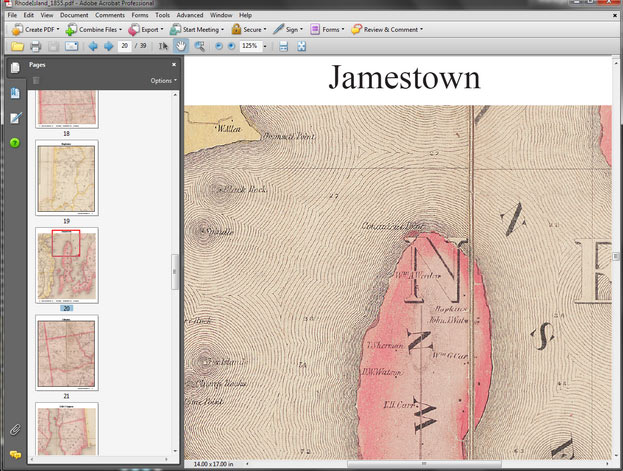Go to next page arrow

point(108,47)
